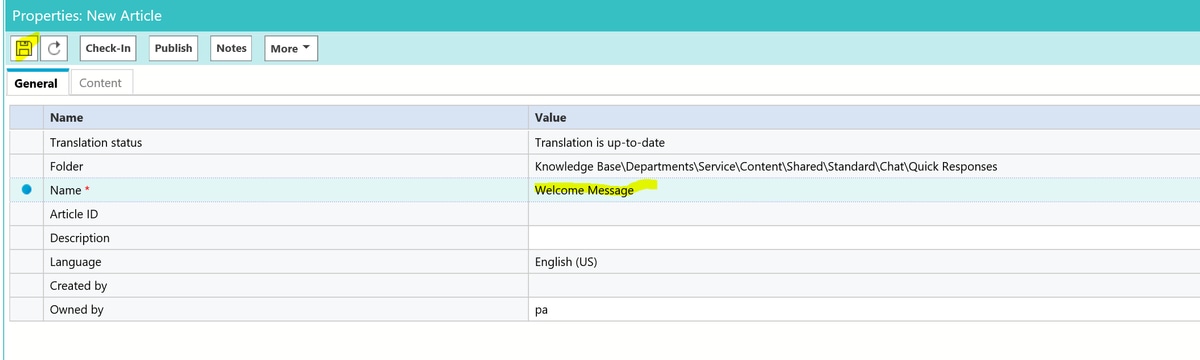Select the Language row label
Viewport: 1200px width, 360px height.
pyautogui.click(x=76, y=262)
